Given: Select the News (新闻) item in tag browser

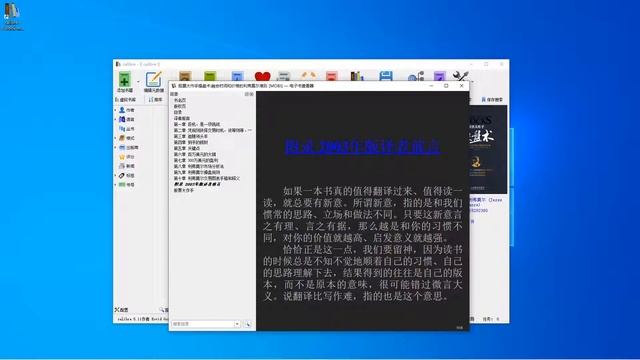Looking at the screenshot, I should (x=127, y=166).
